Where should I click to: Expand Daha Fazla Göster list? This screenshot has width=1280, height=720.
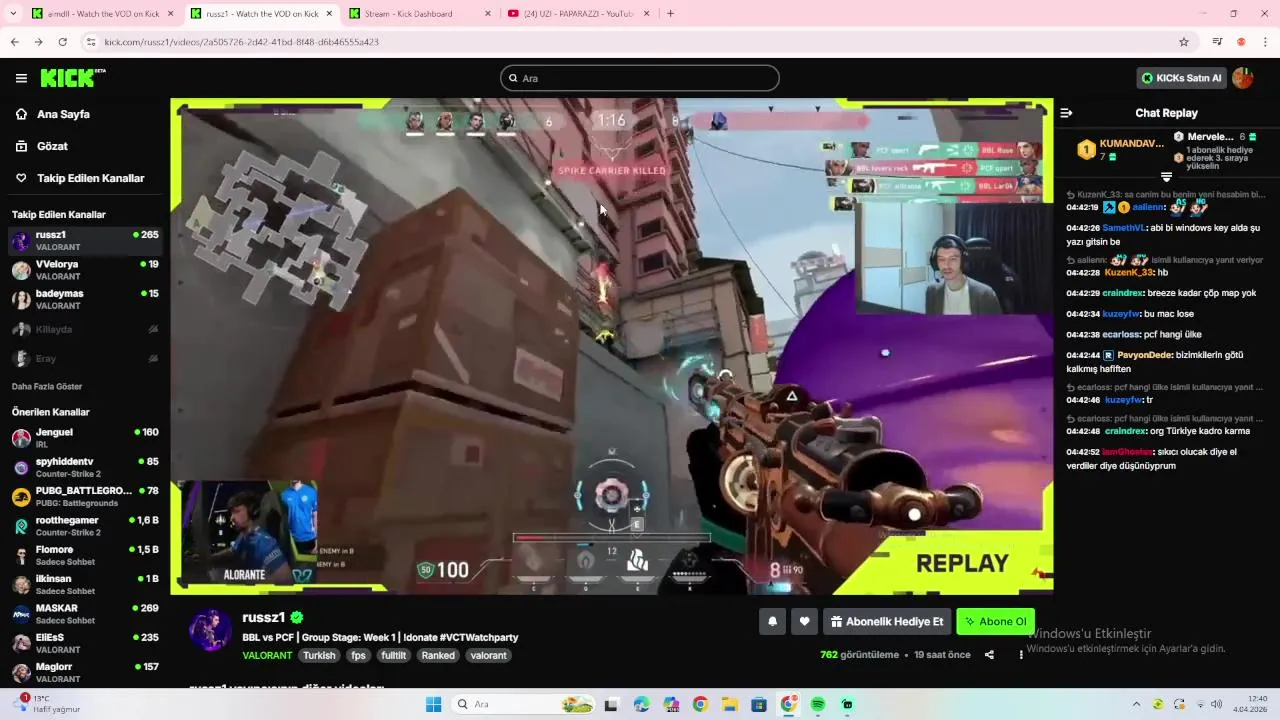(47, 386)
